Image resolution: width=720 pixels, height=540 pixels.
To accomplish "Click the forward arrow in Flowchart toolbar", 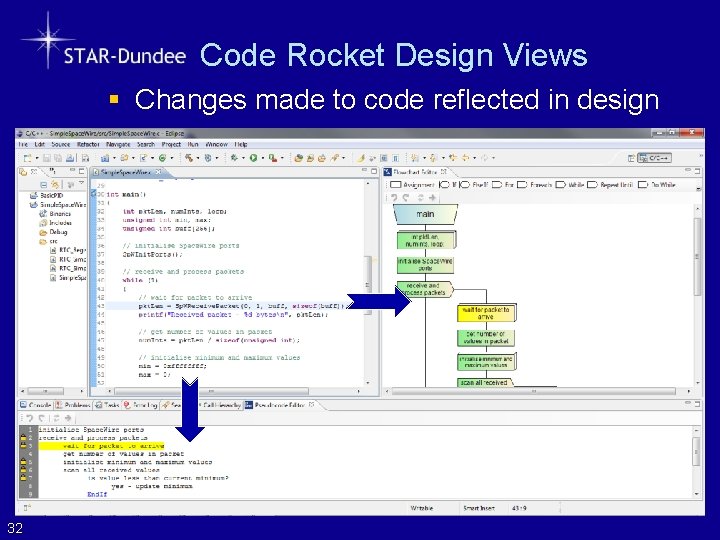I will pyautogui.click(x=432, y=198).
